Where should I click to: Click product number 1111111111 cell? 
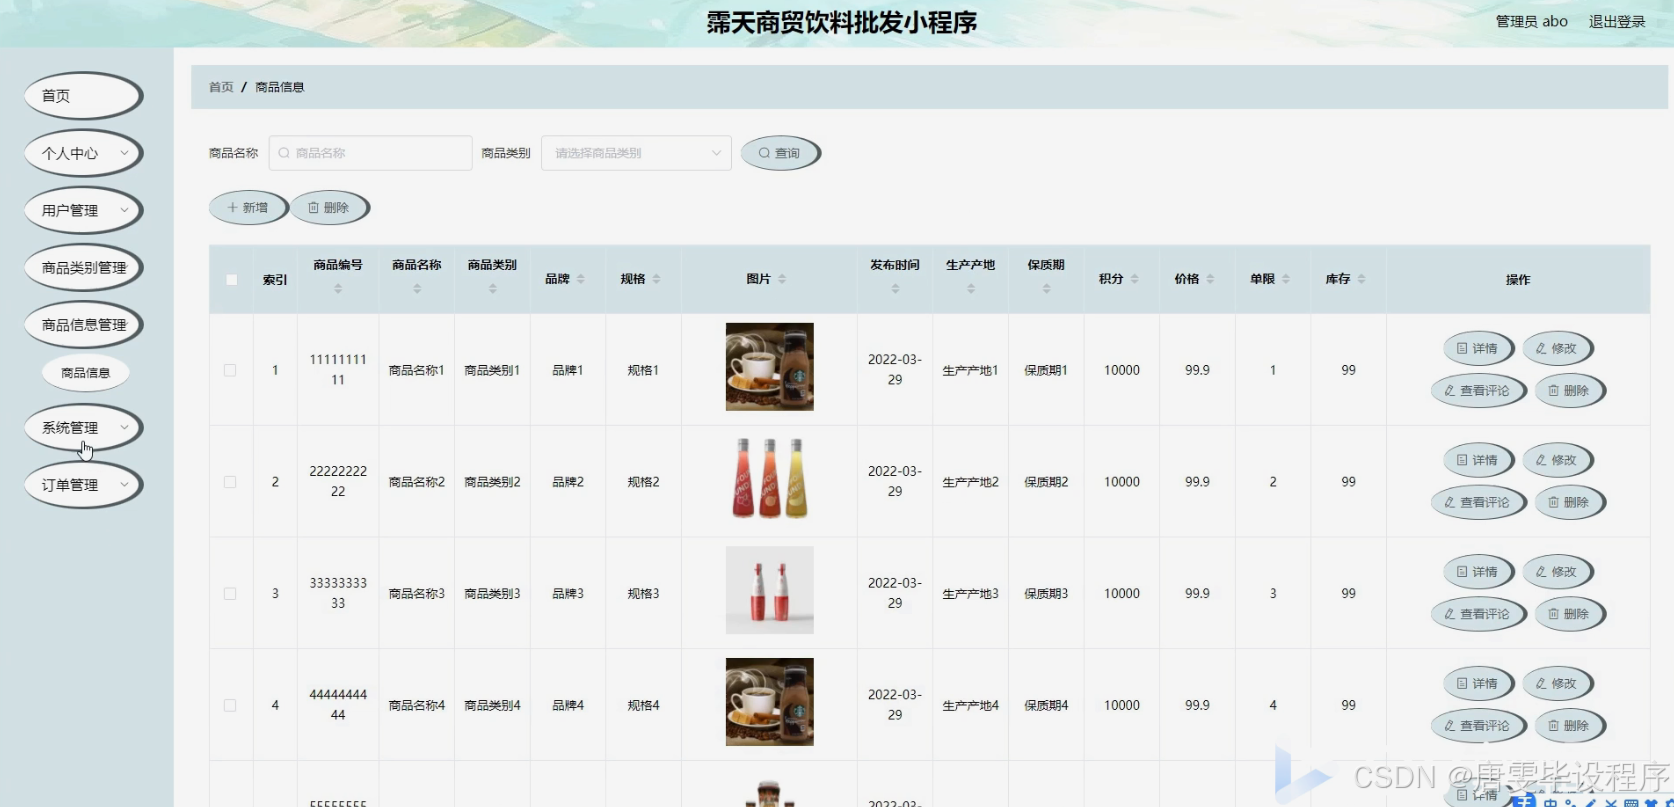point(338,370)
